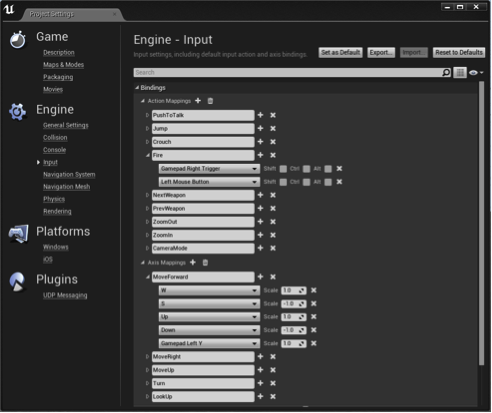This screenshot has width=492, height=413.
Task: Open the Gamepad Left Y key dropdown
Action: (x=209, y=343)
